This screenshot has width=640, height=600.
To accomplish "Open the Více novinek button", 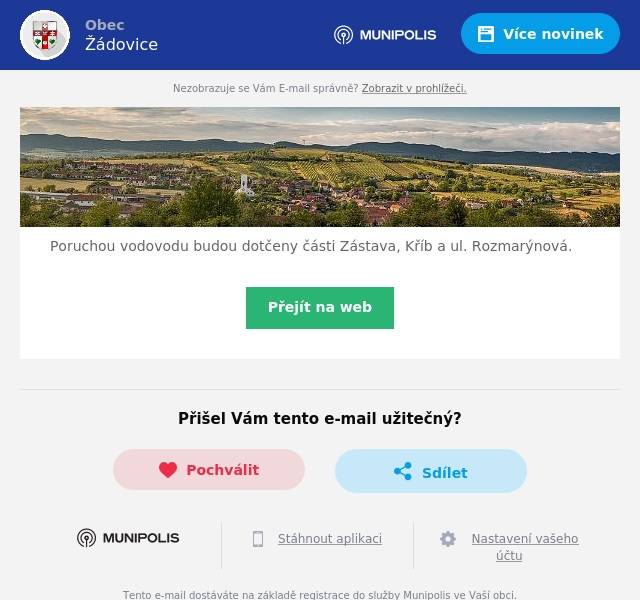I will pos(540,34).
